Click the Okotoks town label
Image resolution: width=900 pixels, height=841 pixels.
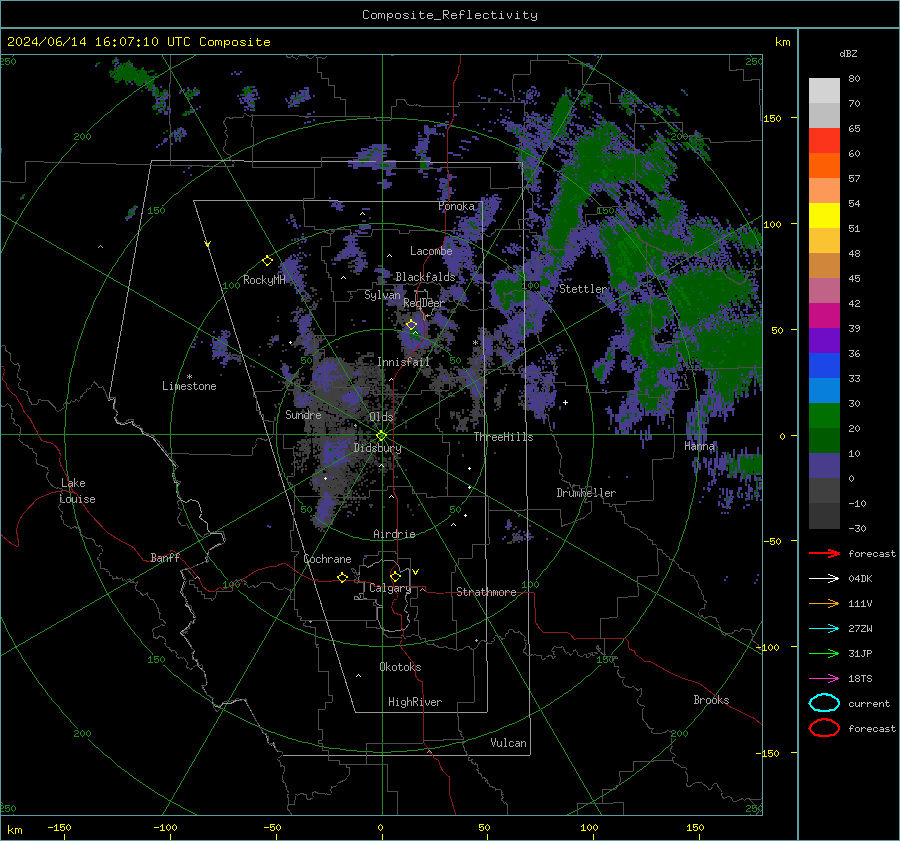(400, 667)
